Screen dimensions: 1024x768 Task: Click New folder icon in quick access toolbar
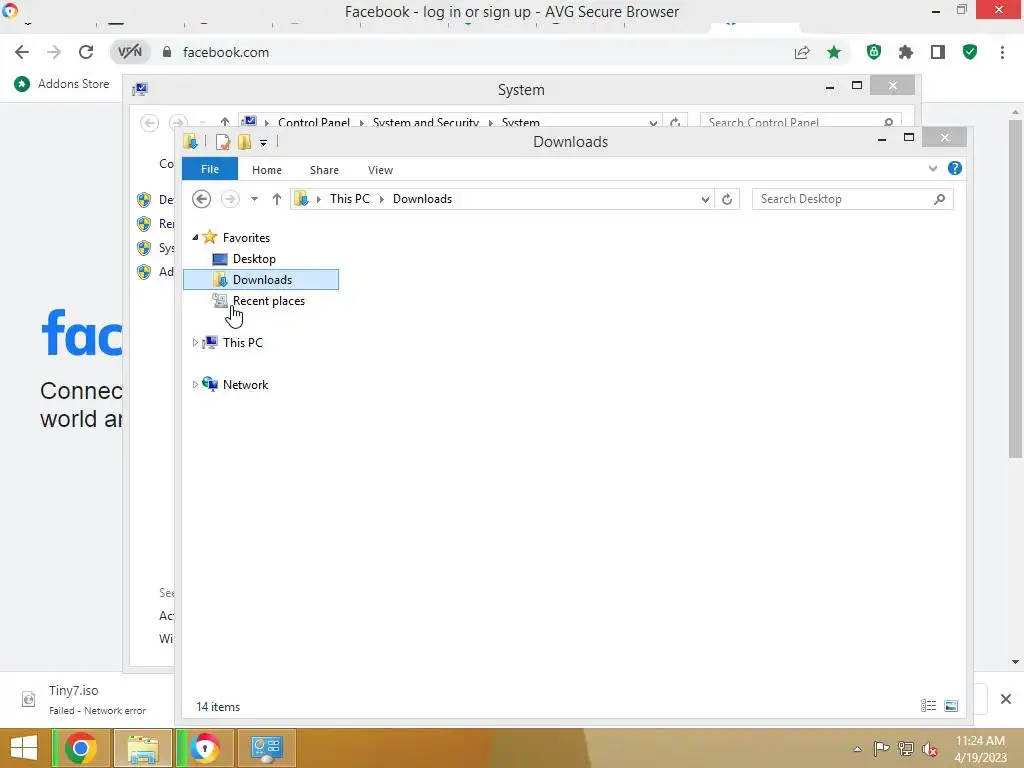tap(245, 142)
